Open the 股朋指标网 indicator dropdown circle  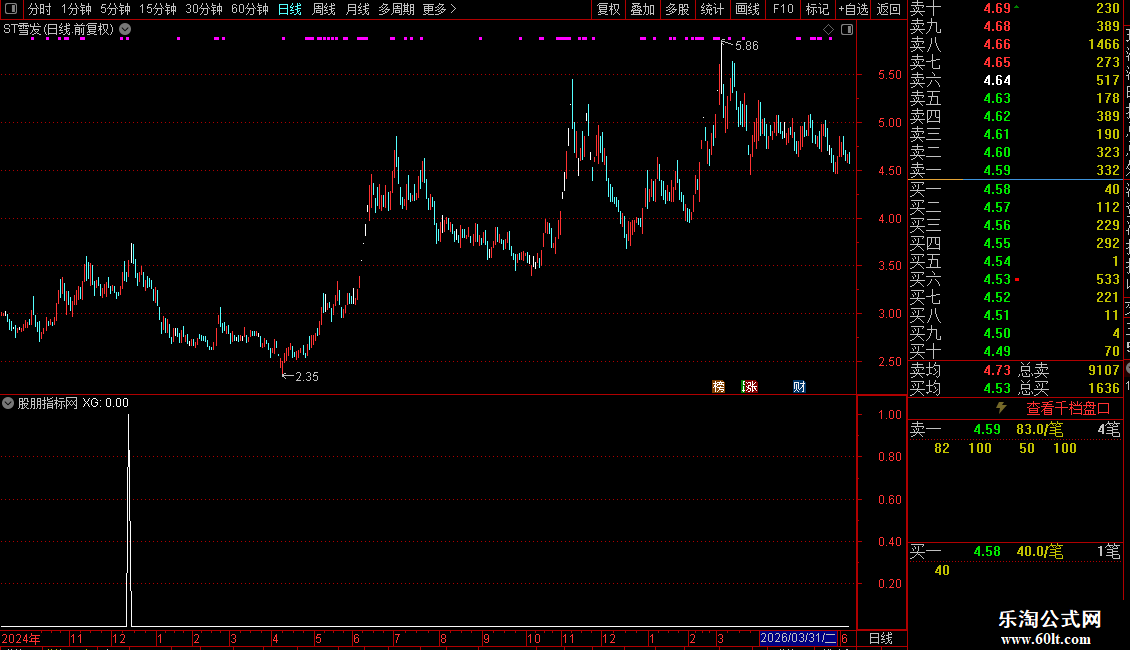pyautogui.click(x=8, y=403)
